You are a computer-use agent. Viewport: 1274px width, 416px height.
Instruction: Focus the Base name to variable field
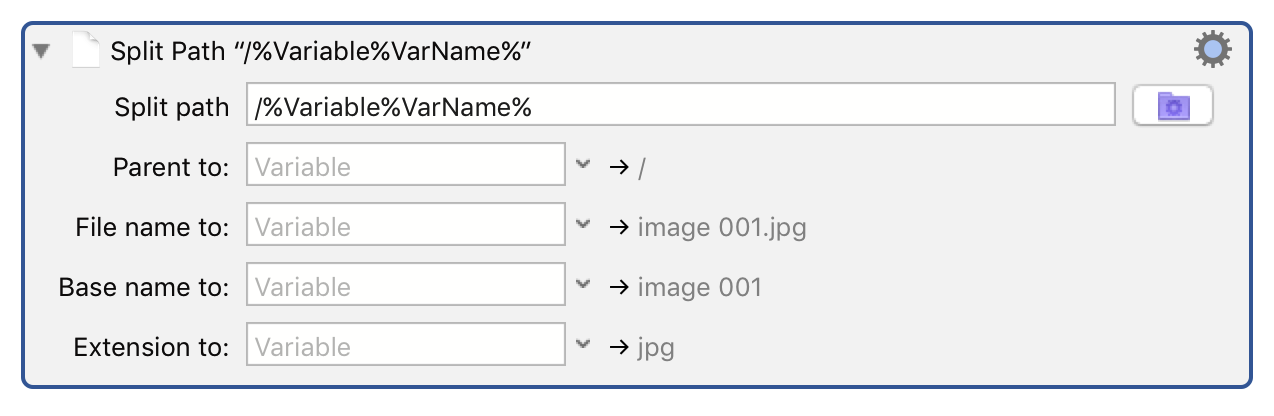pos(406,285)
